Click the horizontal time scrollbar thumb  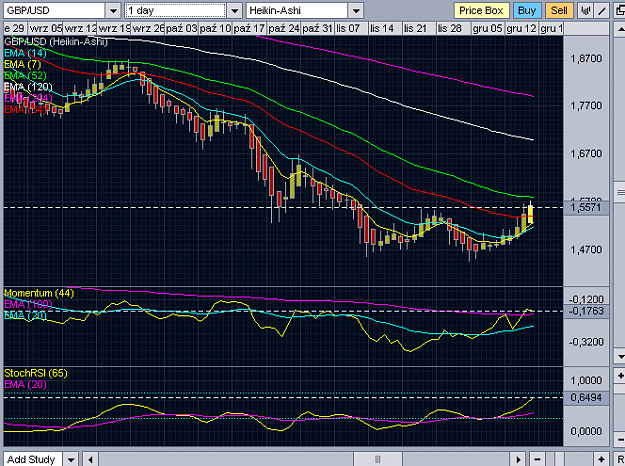[x=378, y=459]
